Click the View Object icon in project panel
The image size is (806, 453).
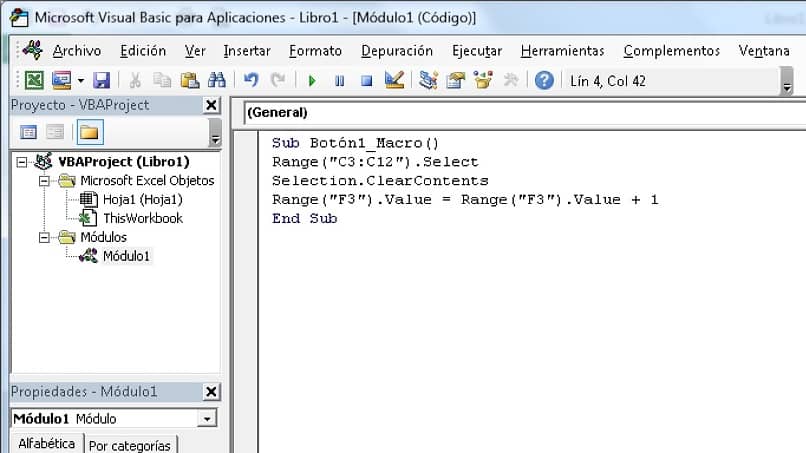tap(54, 133)
